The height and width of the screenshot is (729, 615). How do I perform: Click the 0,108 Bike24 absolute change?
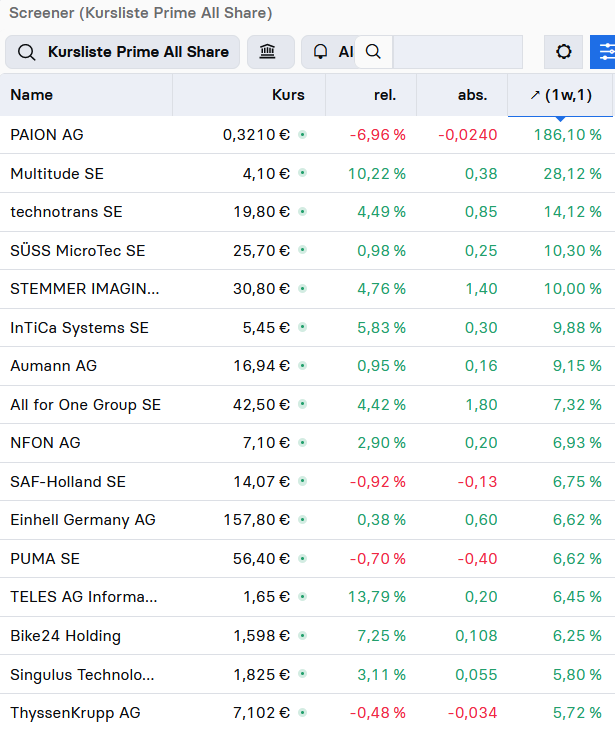[476, 636]
